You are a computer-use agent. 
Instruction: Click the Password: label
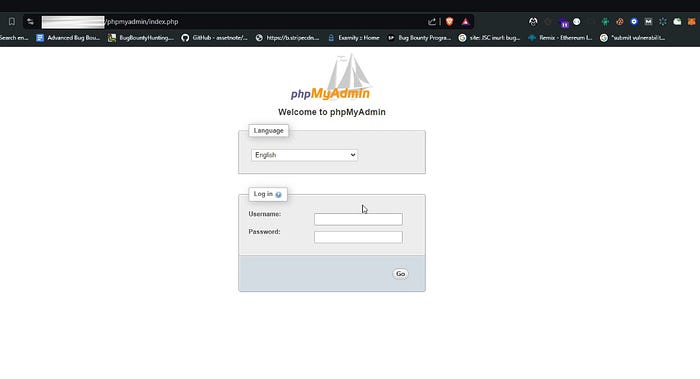pyautogui.click(x=264, y=232)
